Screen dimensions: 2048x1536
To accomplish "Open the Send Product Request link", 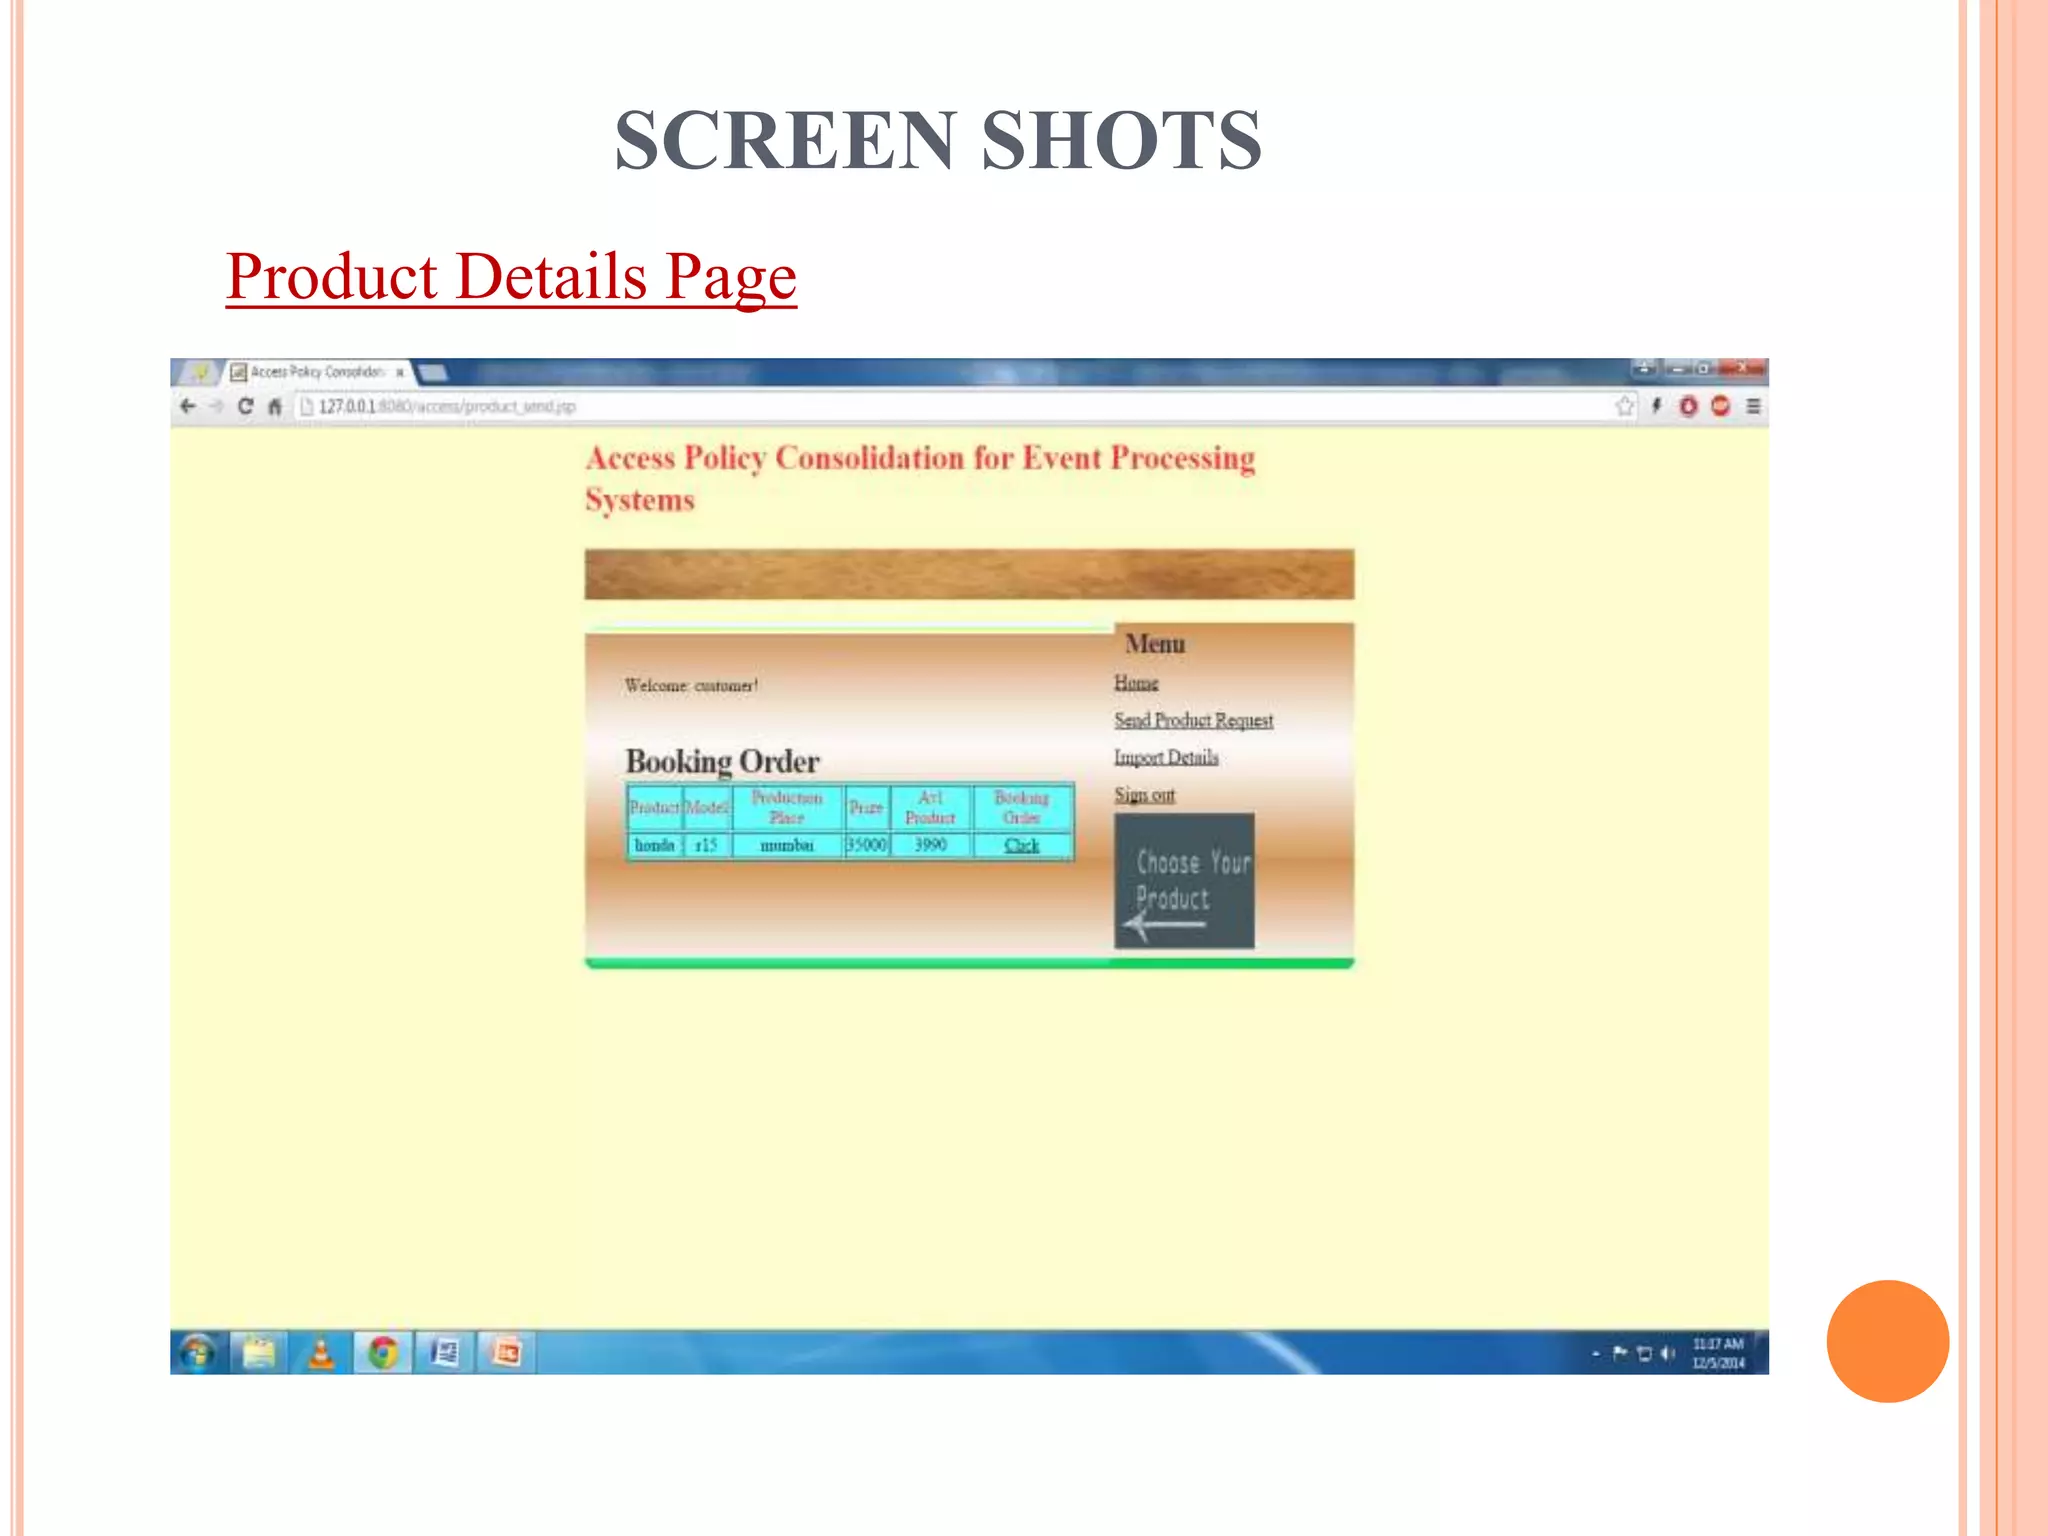I will [1193, 720].
